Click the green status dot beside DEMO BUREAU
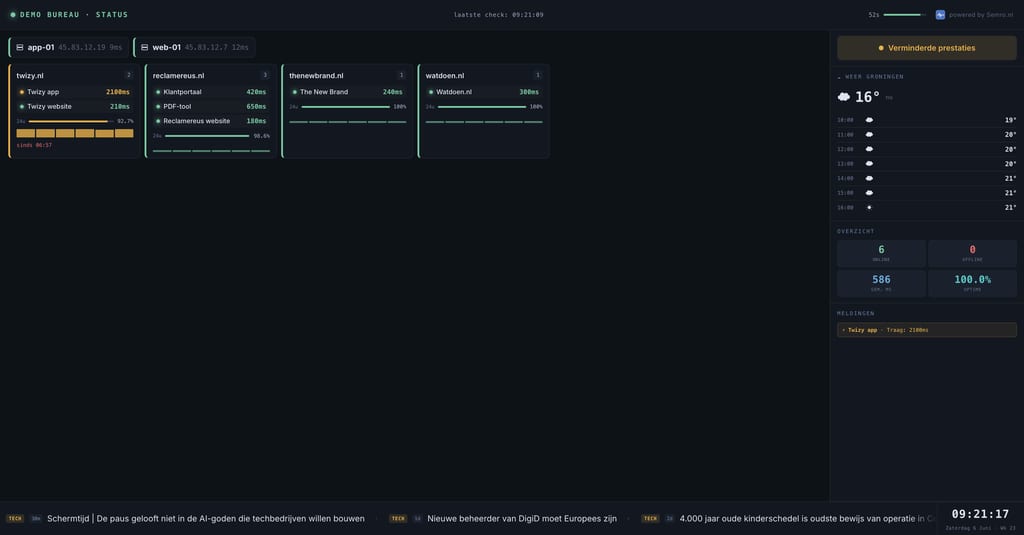 point(12,14)
